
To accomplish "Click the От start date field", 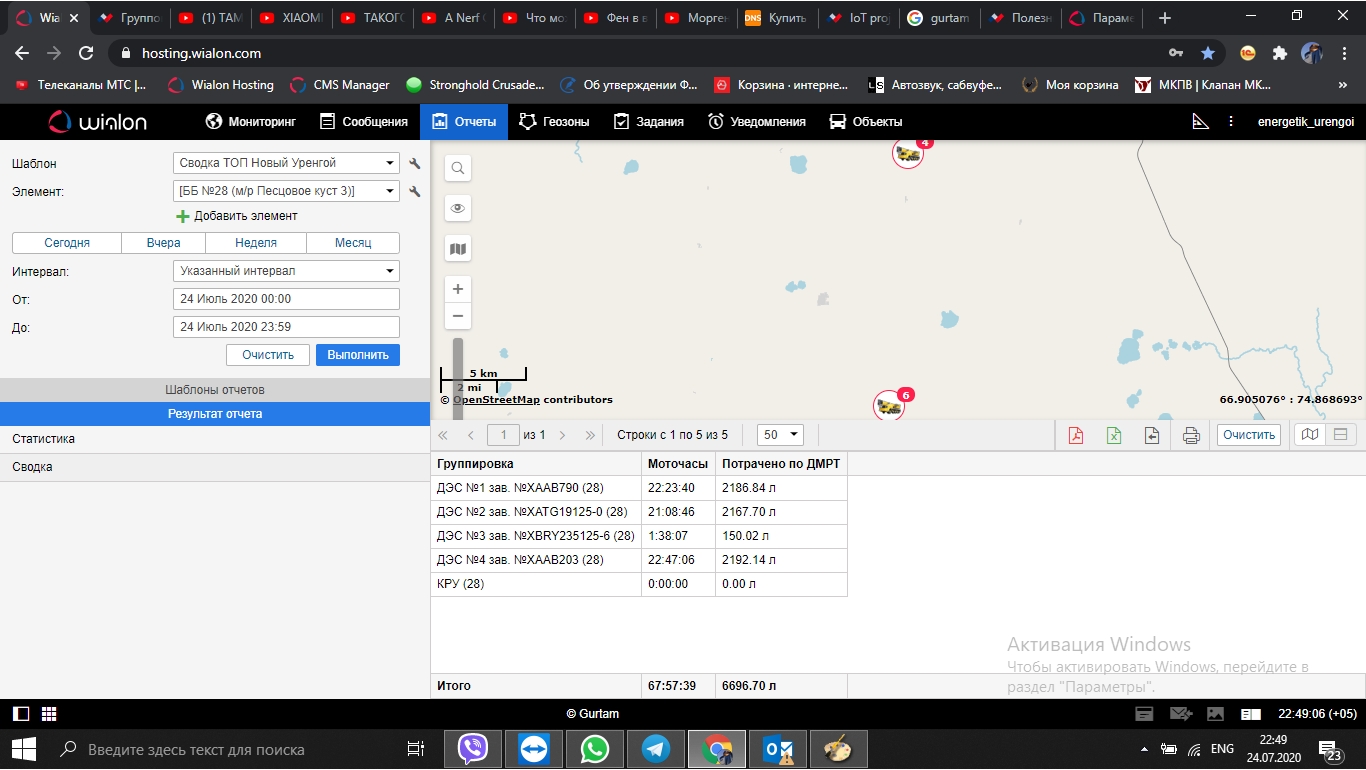I will tap(286, 299).
